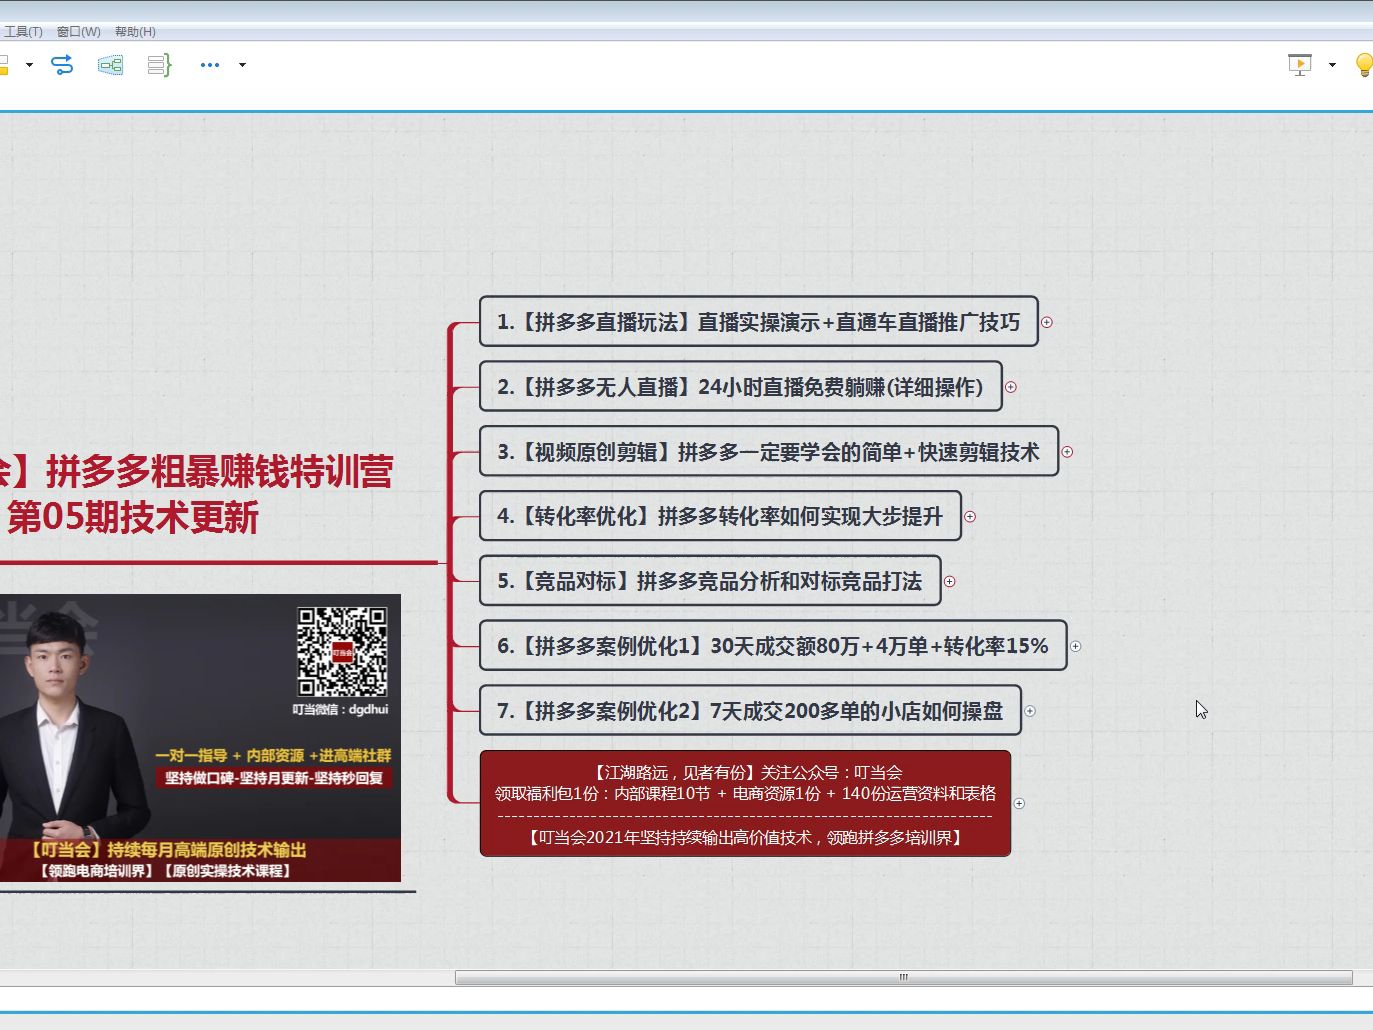The image size is (1373, 1030).
Task: Select central topic 拼多多粗暴赚钱特训营
Action: (x=200, y=494)
